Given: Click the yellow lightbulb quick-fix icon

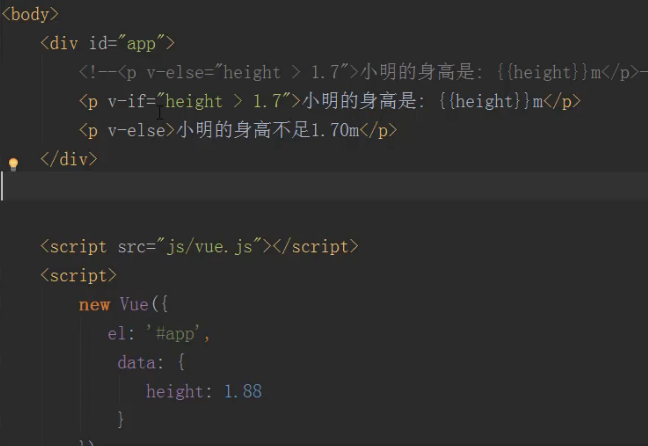Looking at the screenshot, I should [13, 164].
